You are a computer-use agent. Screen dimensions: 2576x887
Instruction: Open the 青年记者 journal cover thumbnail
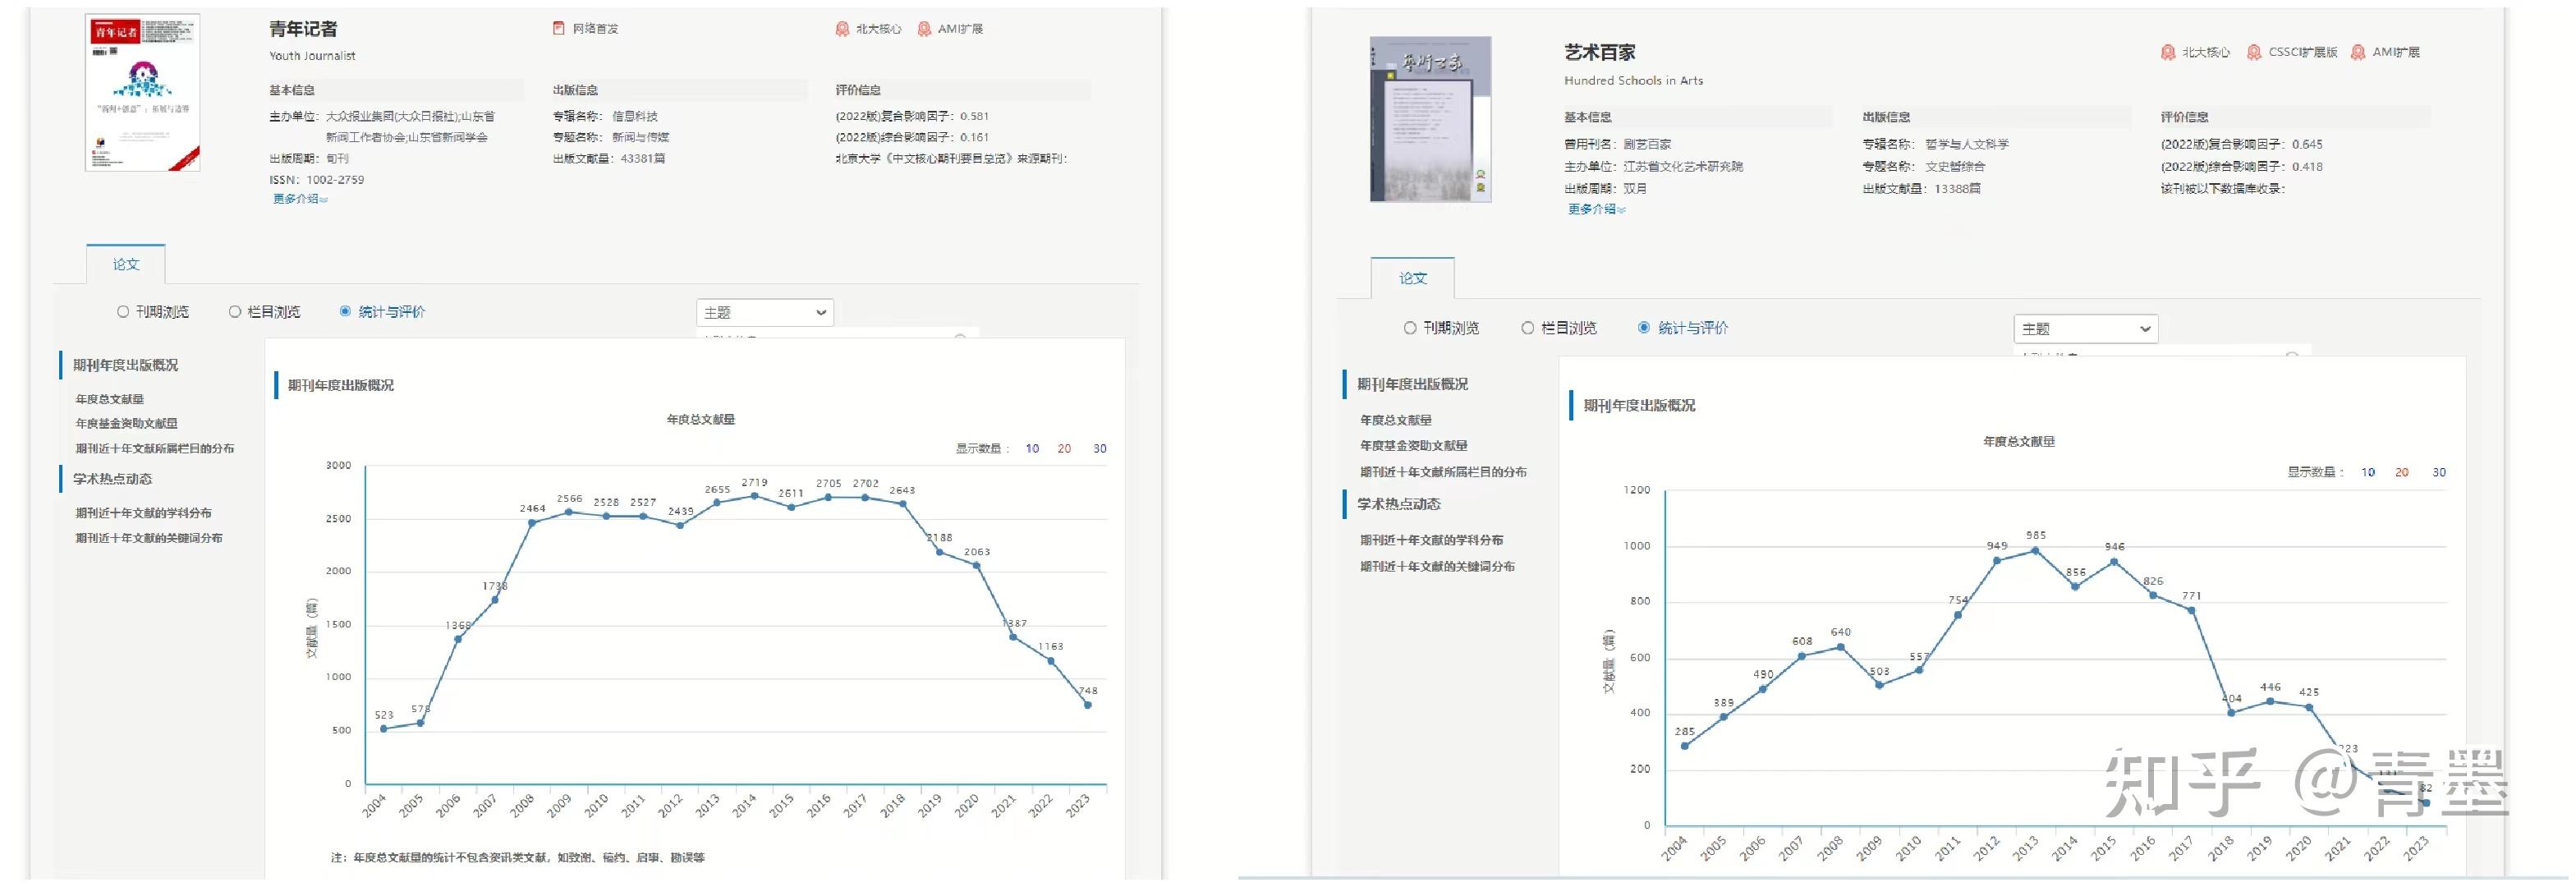[142, 92]
